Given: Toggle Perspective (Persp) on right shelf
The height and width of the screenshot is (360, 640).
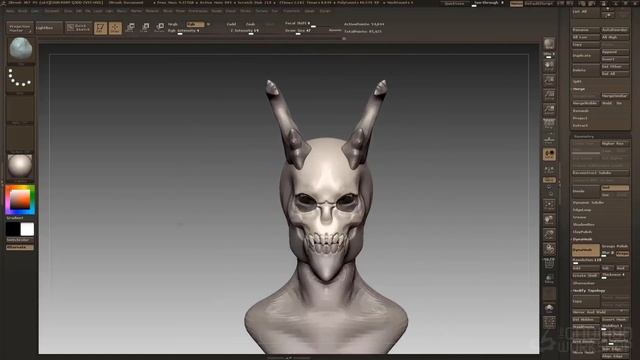Looking at the screenshot, I should pos(549,124).
